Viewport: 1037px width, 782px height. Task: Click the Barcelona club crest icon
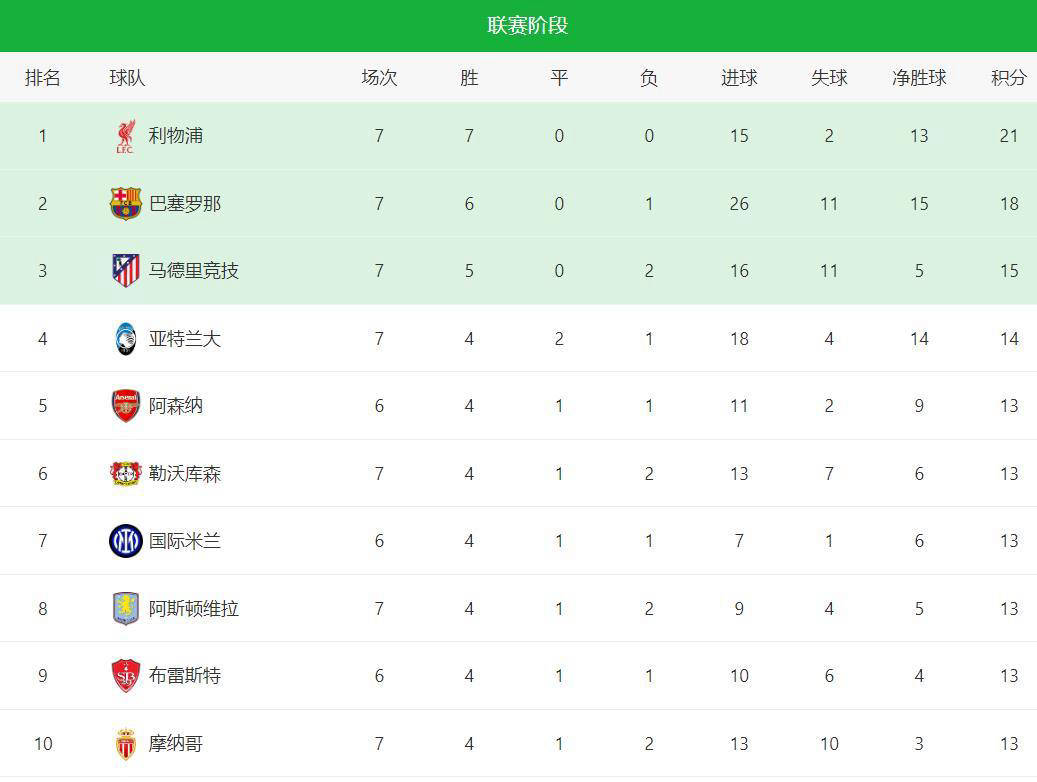point(125,204)
